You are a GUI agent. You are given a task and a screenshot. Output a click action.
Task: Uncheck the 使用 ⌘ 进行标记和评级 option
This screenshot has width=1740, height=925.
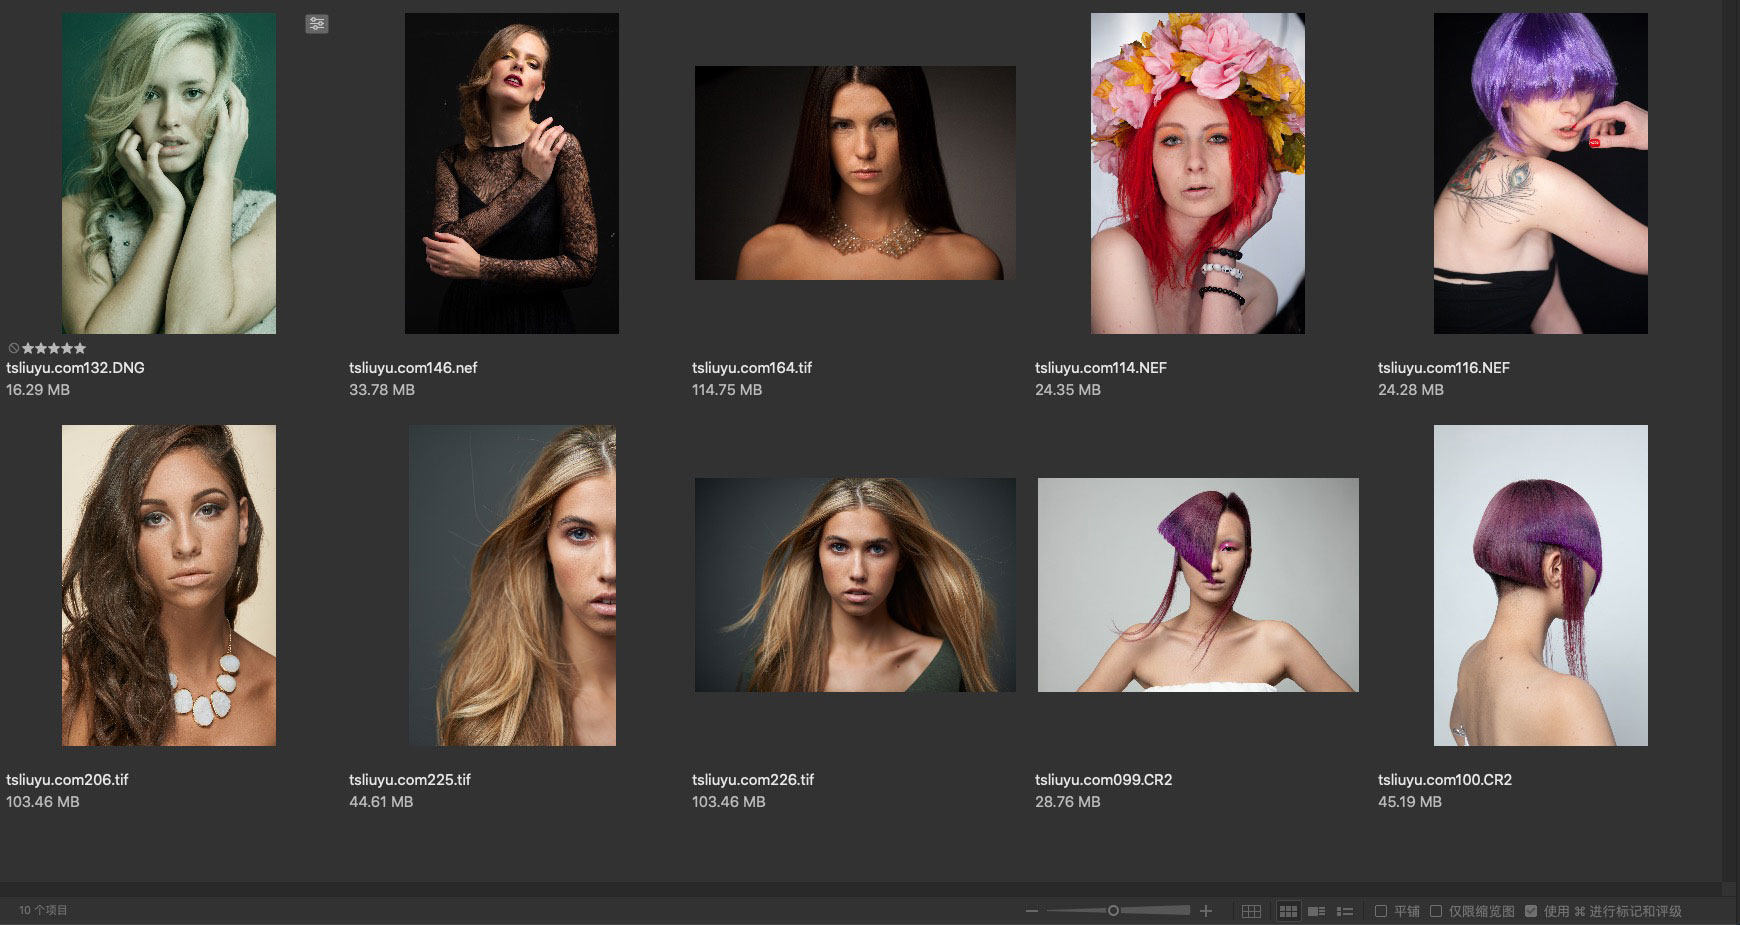tap(1531, 911)
